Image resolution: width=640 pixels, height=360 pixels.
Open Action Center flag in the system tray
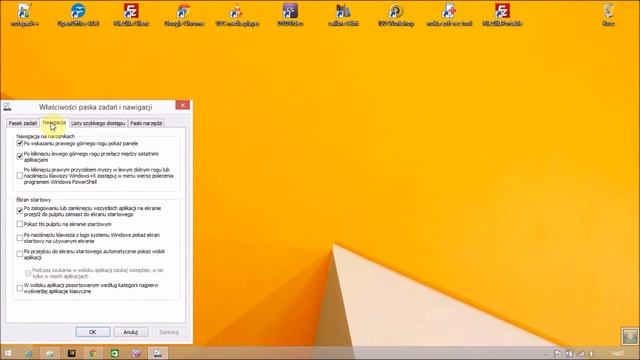(x=558, y=354)
